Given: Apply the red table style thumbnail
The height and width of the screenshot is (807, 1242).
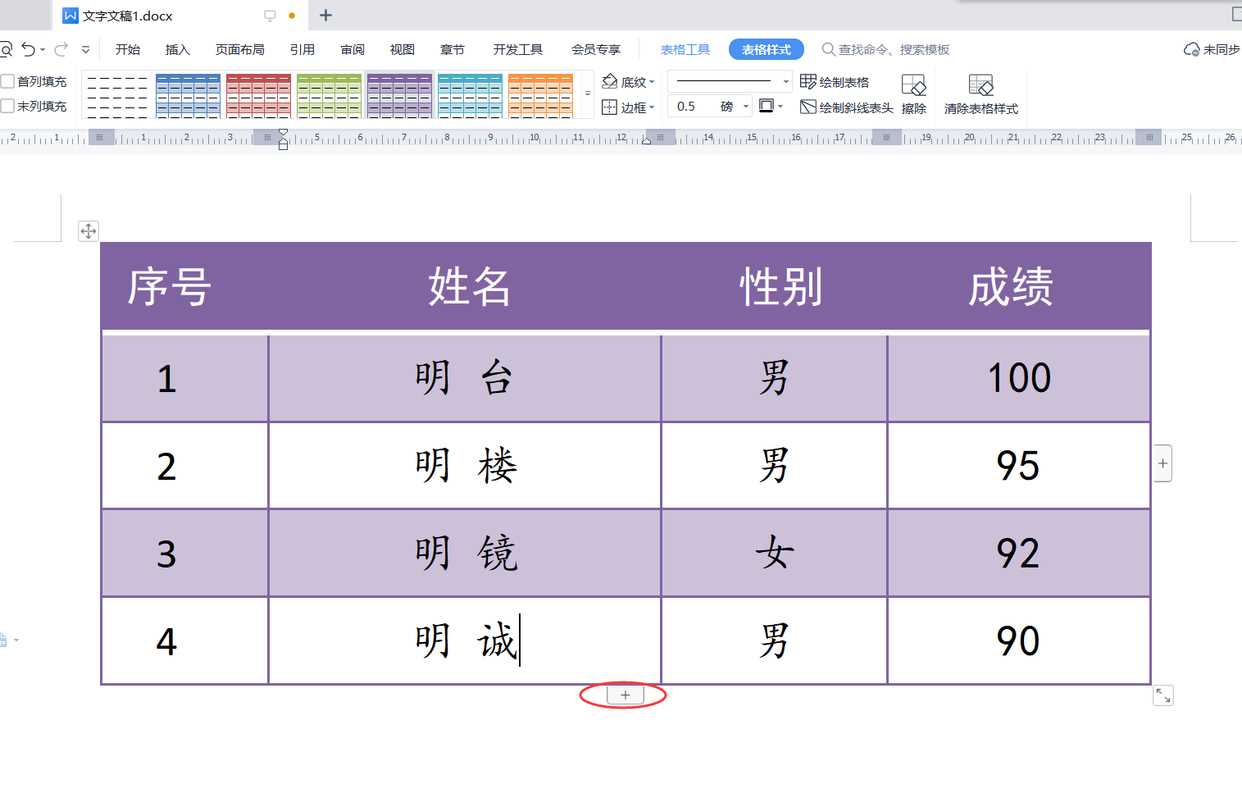Looking at the screenshot, I should (x=258, y=95).
